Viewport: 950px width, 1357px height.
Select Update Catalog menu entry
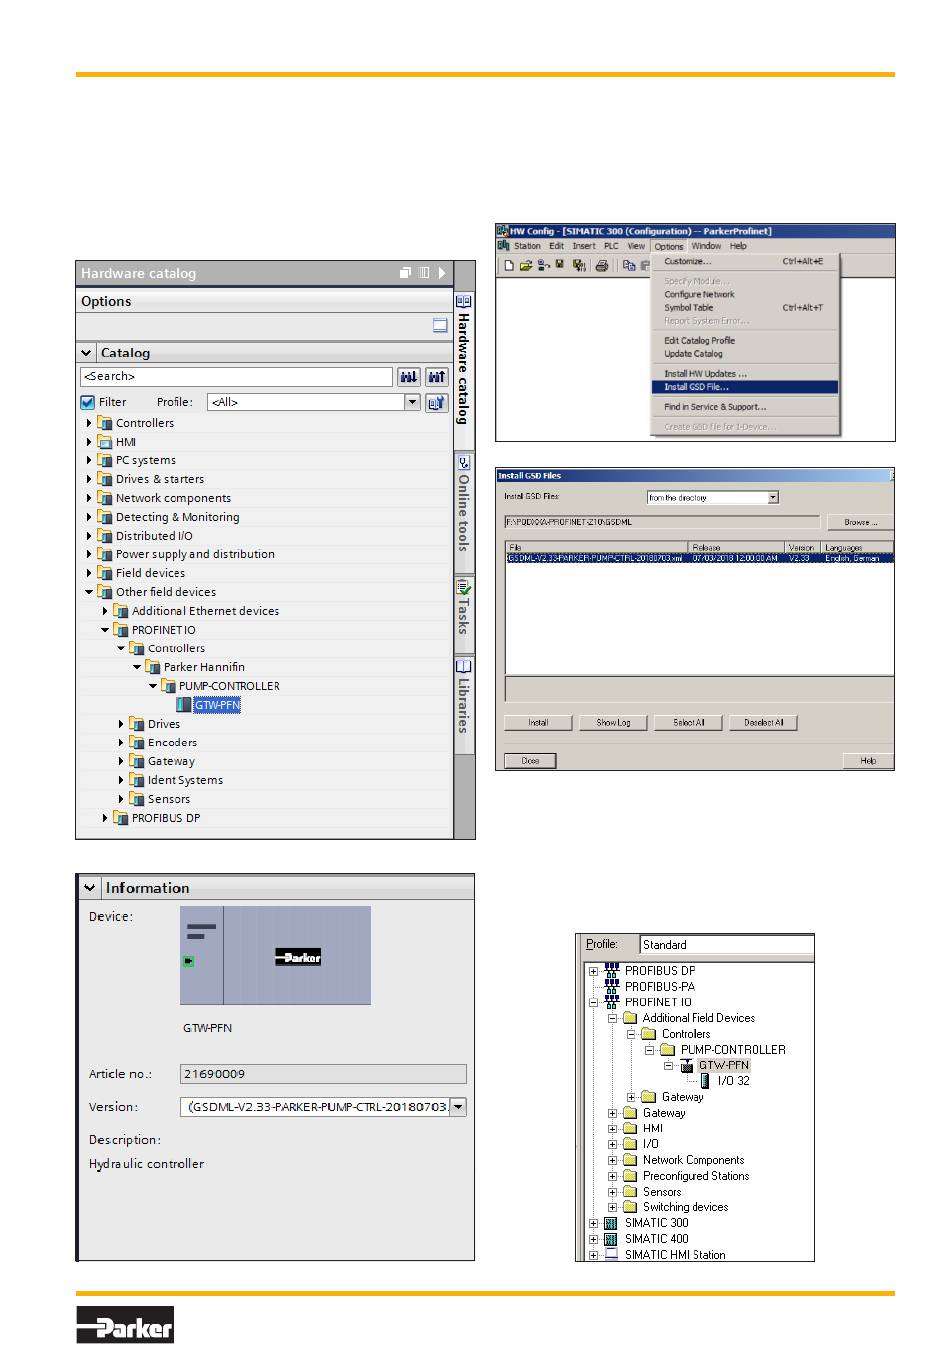pos(745,354)
